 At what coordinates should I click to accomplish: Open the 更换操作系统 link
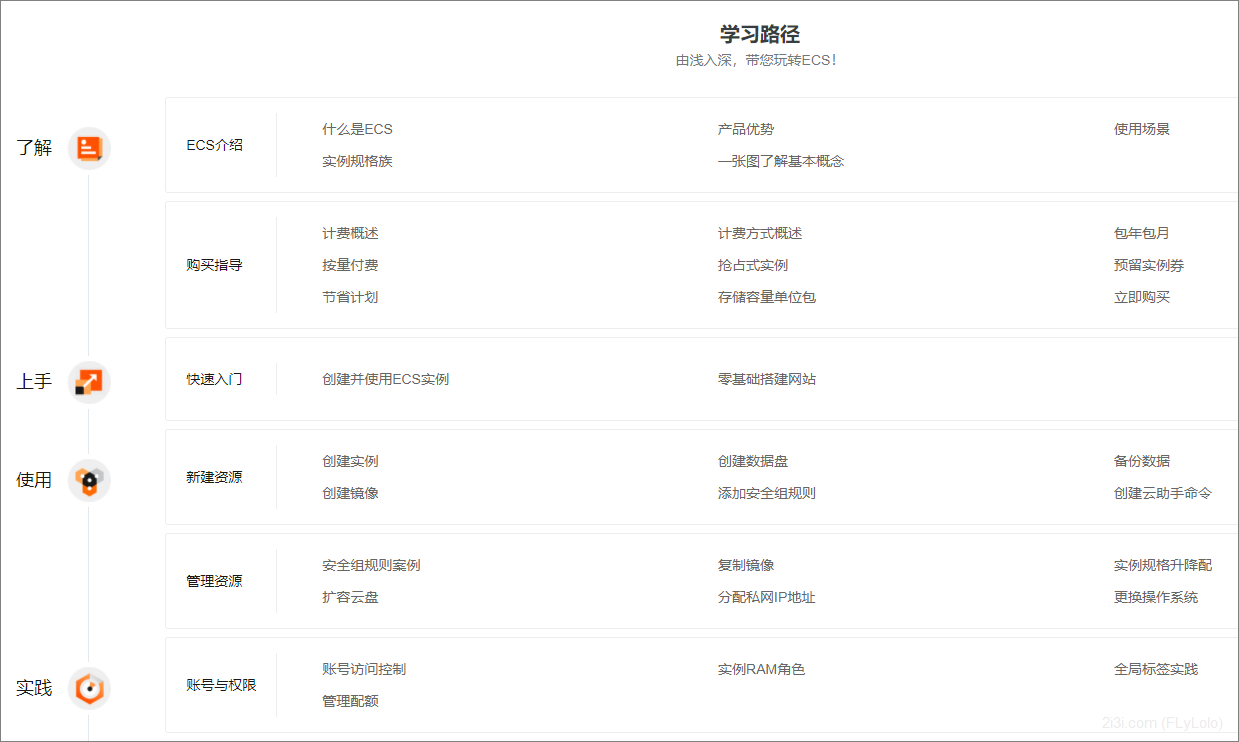pyautogui.click(x=1156, y=597)
